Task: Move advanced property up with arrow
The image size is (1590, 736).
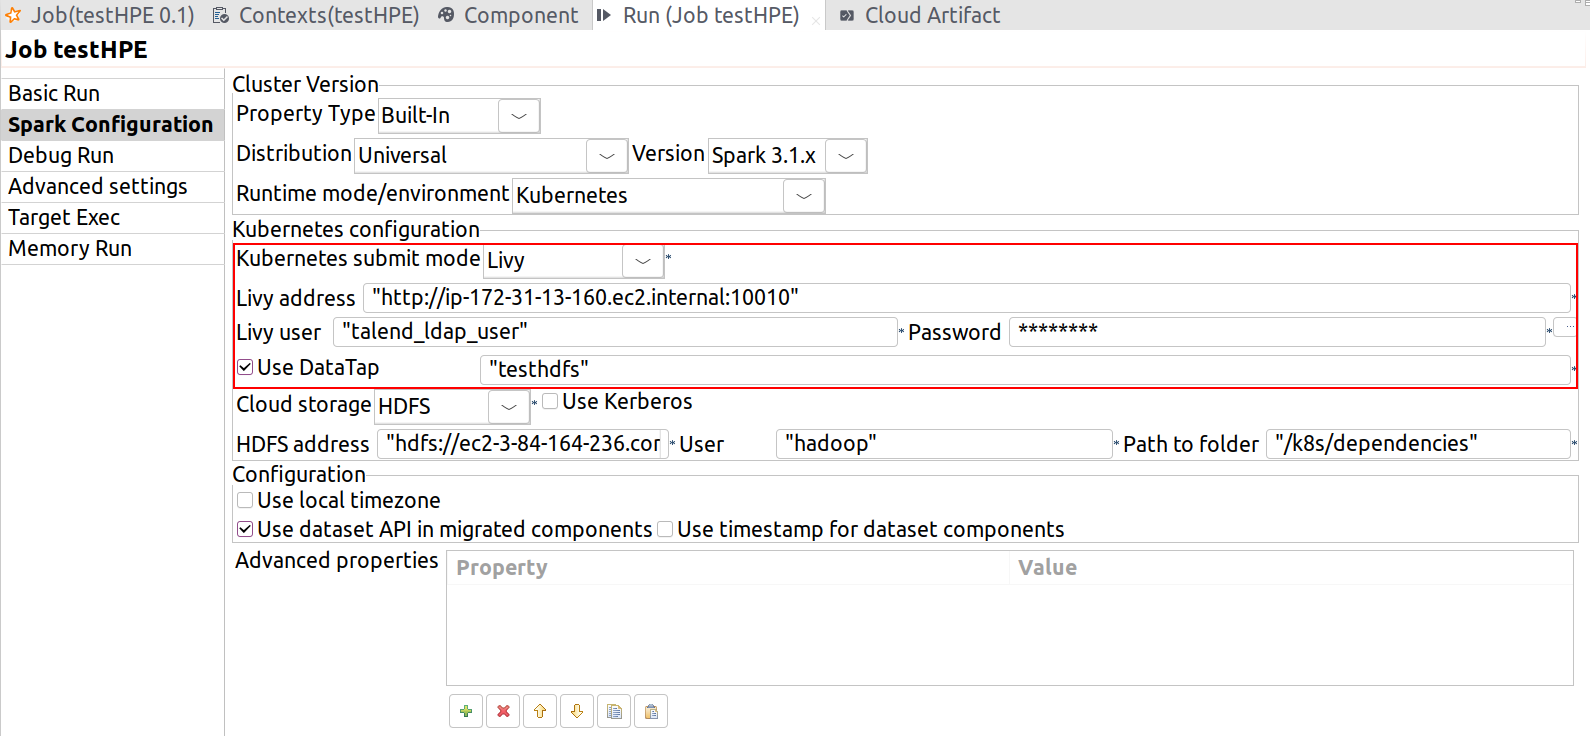Action: coord(540,711)
